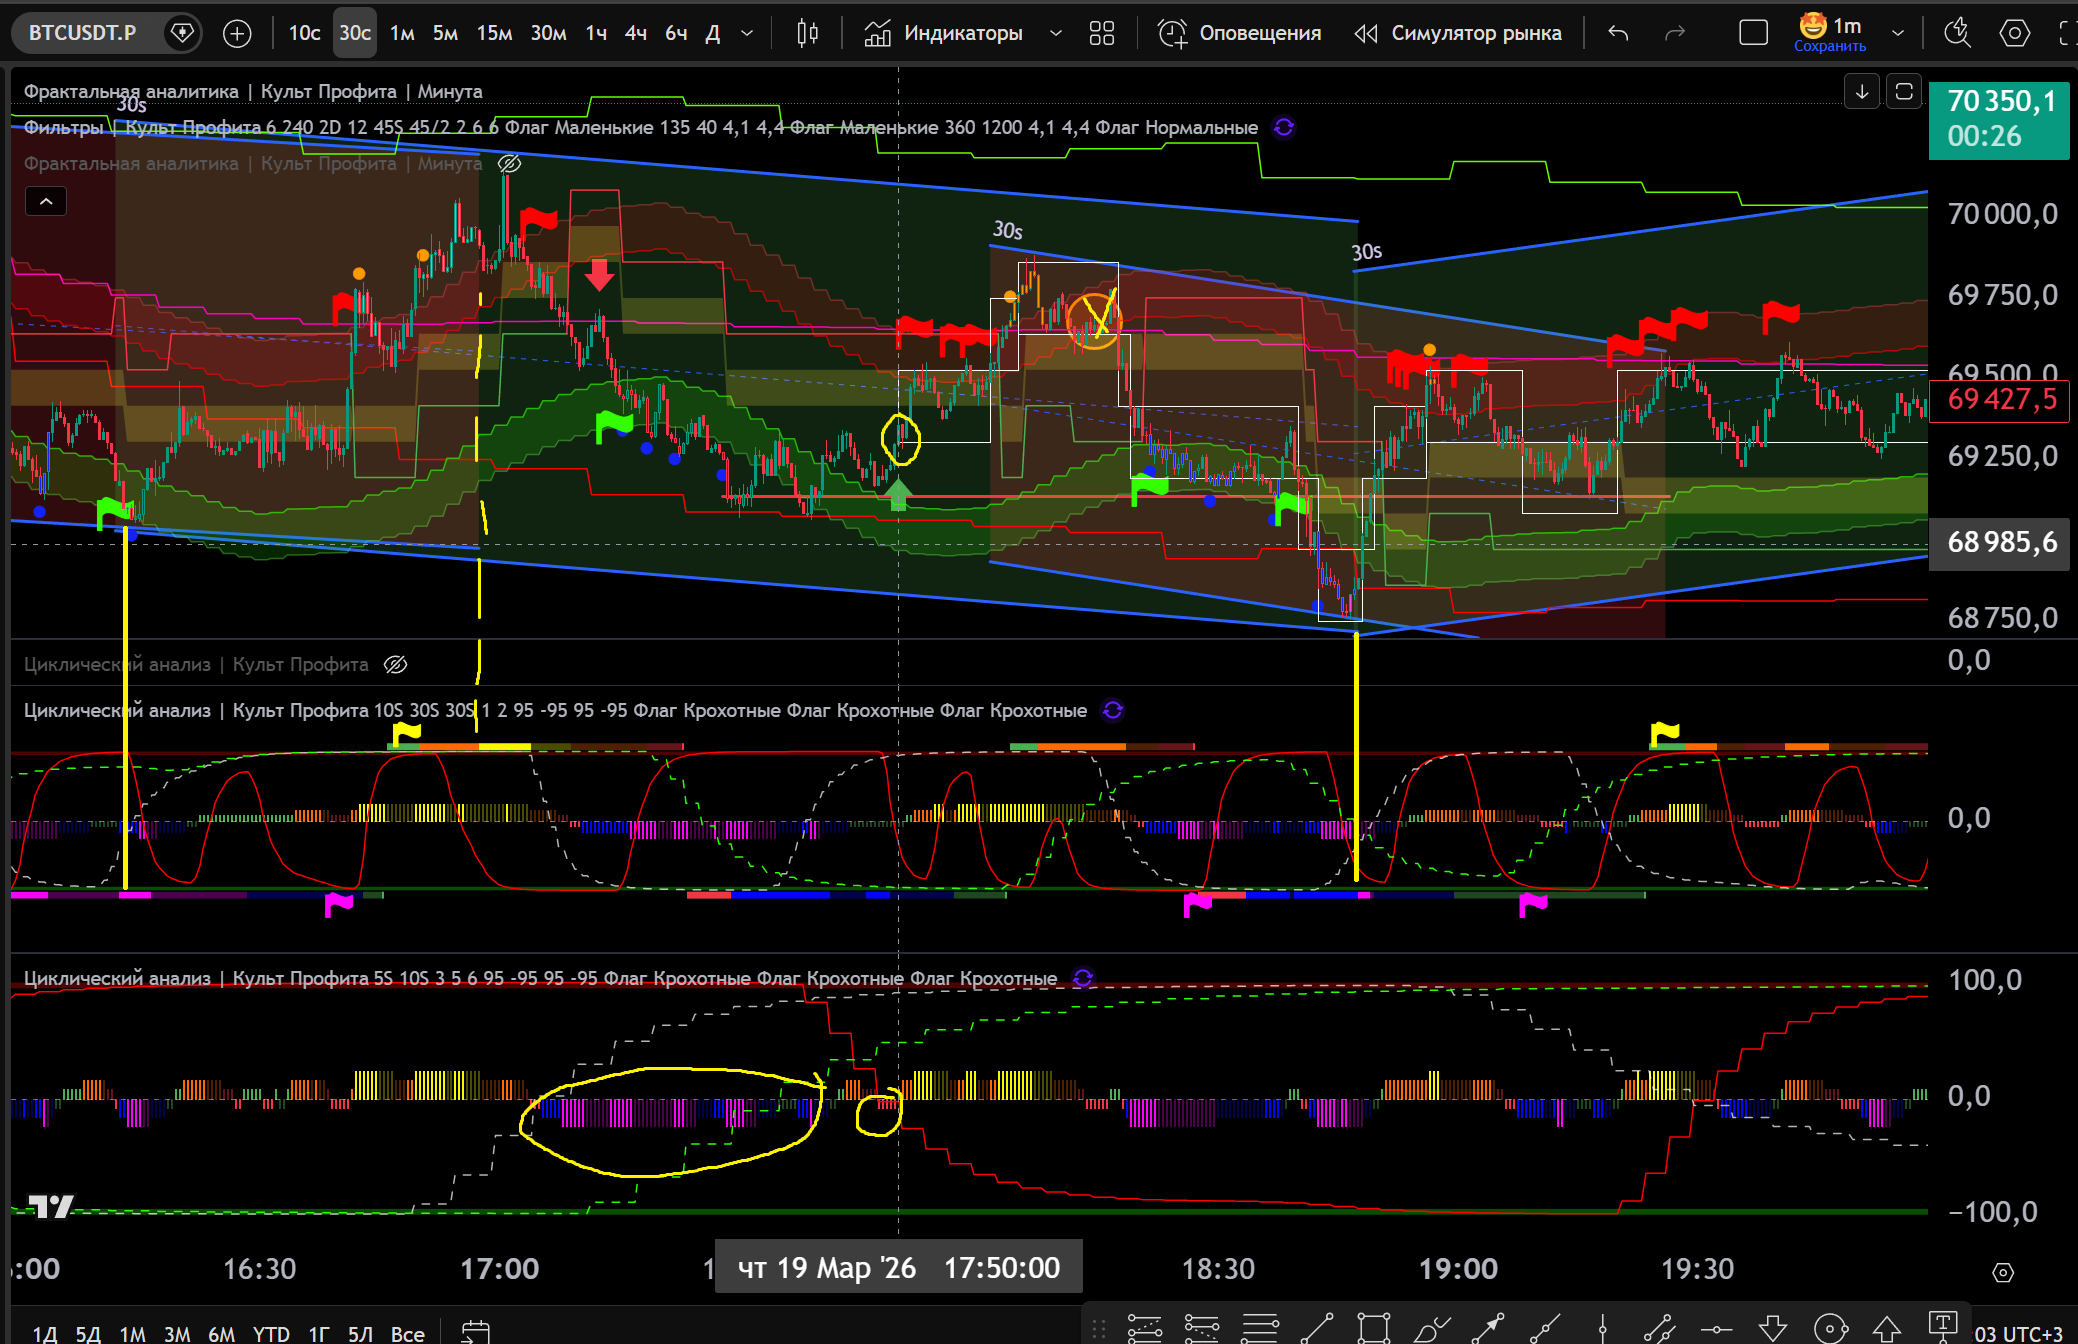The image size is (2078, 1344).
Task: Open the layout grid selector
Action: click(1101, 33)
